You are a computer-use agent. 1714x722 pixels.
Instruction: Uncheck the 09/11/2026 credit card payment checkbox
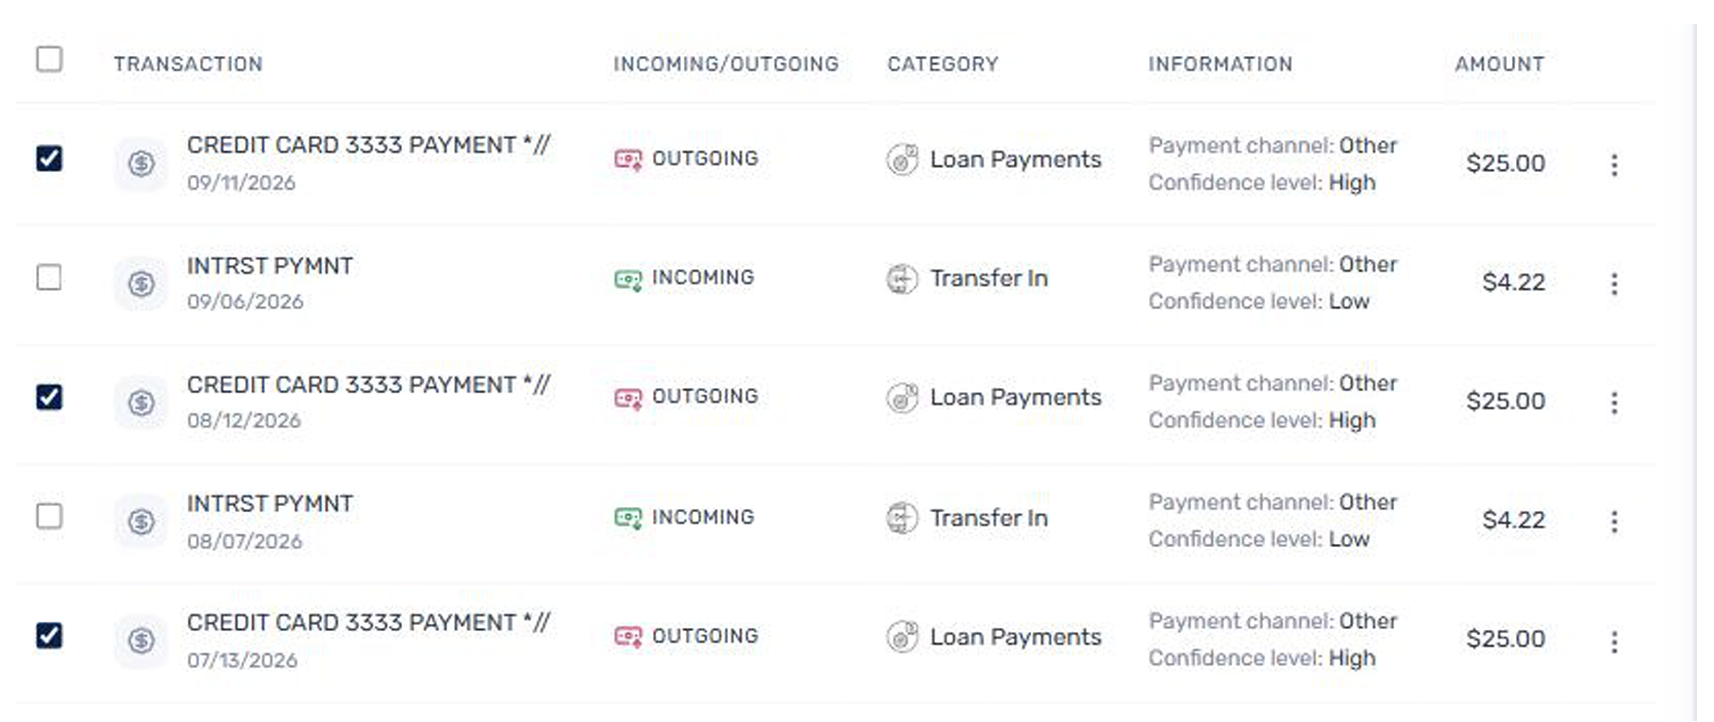click(x=49, y=158)
